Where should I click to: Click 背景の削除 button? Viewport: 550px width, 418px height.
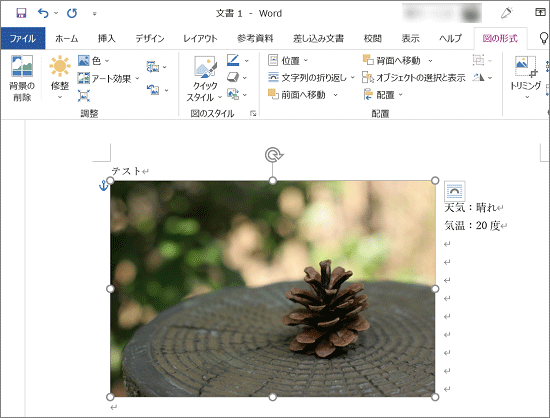click(22, 78)
